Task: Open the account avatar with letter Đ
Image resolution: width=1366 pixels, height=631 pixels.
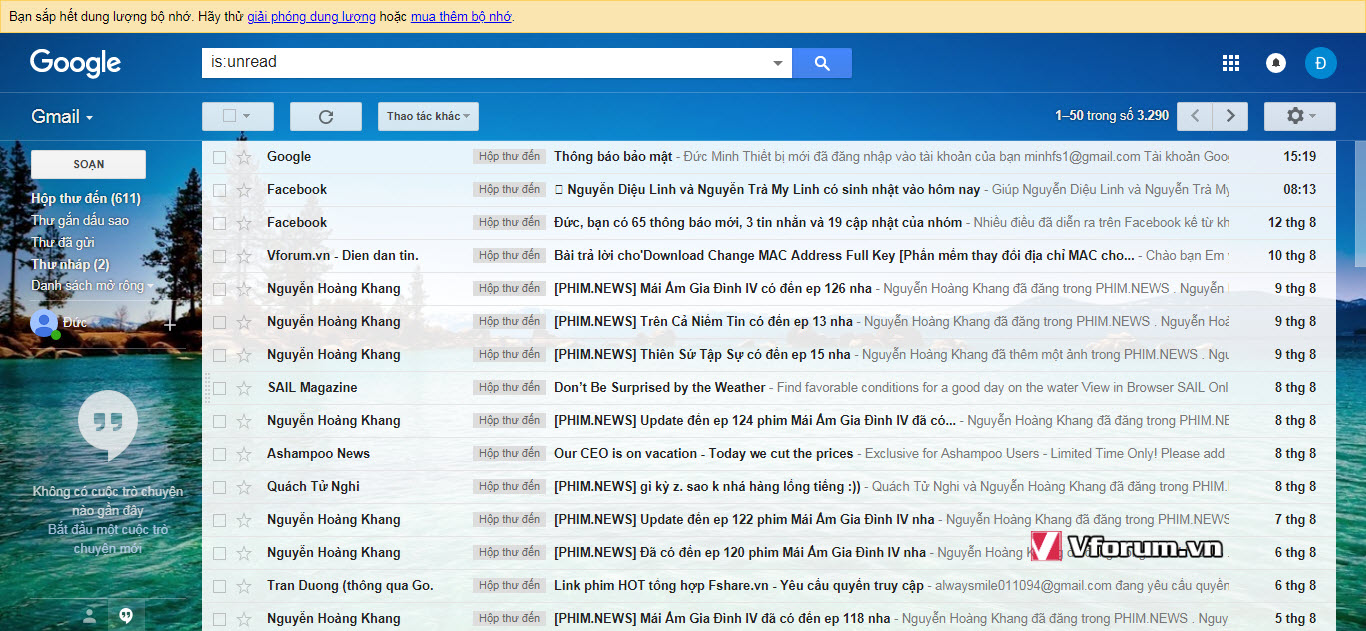Action: click(1320, 63)
